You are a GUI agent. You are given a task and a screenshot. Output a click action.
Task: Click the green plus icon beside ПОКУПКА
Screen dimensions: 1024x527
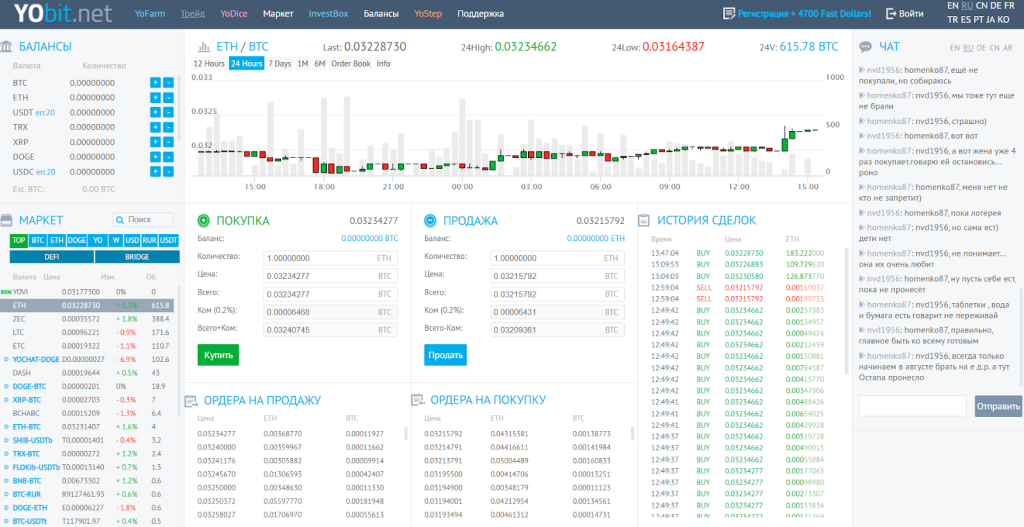coord(203,220)
